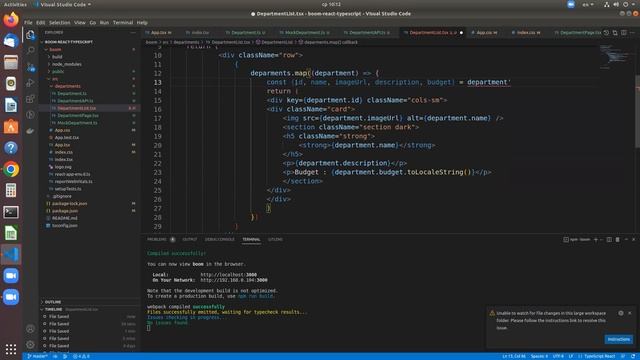
Task: Collapse the boom folder
Action: [x=55, y=49]
